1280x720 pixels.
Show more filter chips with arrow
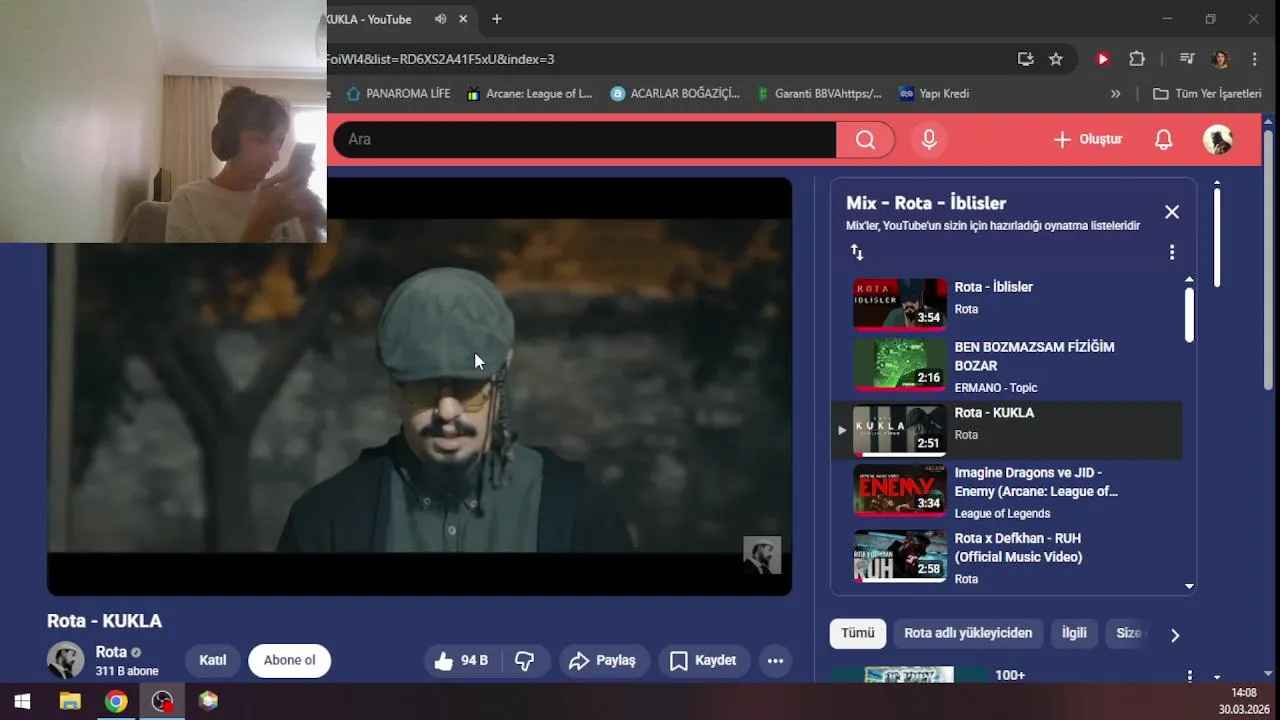tap(1175, 635)
